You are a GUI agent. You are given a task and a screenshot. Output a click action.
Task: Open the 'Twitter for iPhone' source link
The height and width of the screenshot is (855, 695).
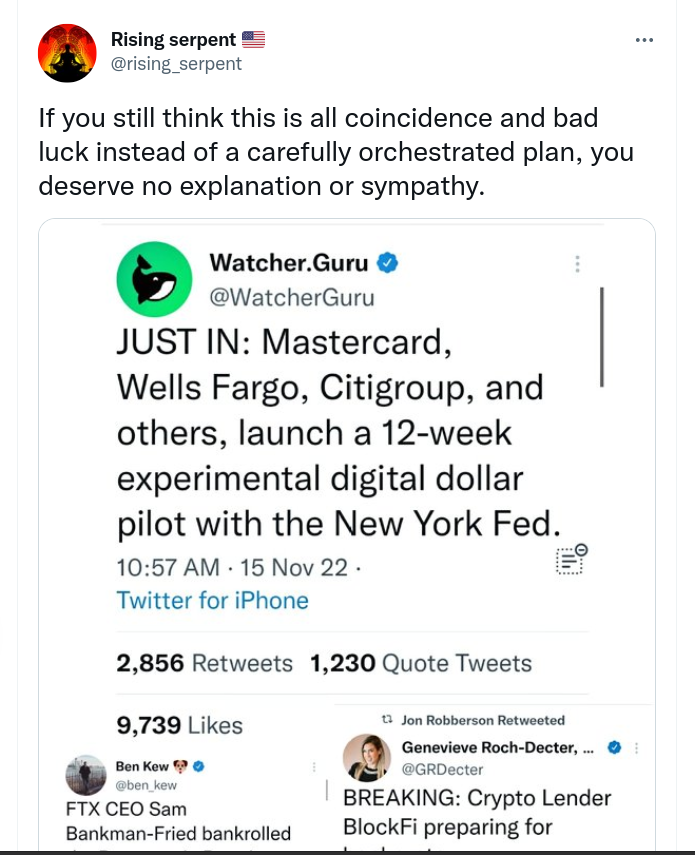click(x=212, y=600)
